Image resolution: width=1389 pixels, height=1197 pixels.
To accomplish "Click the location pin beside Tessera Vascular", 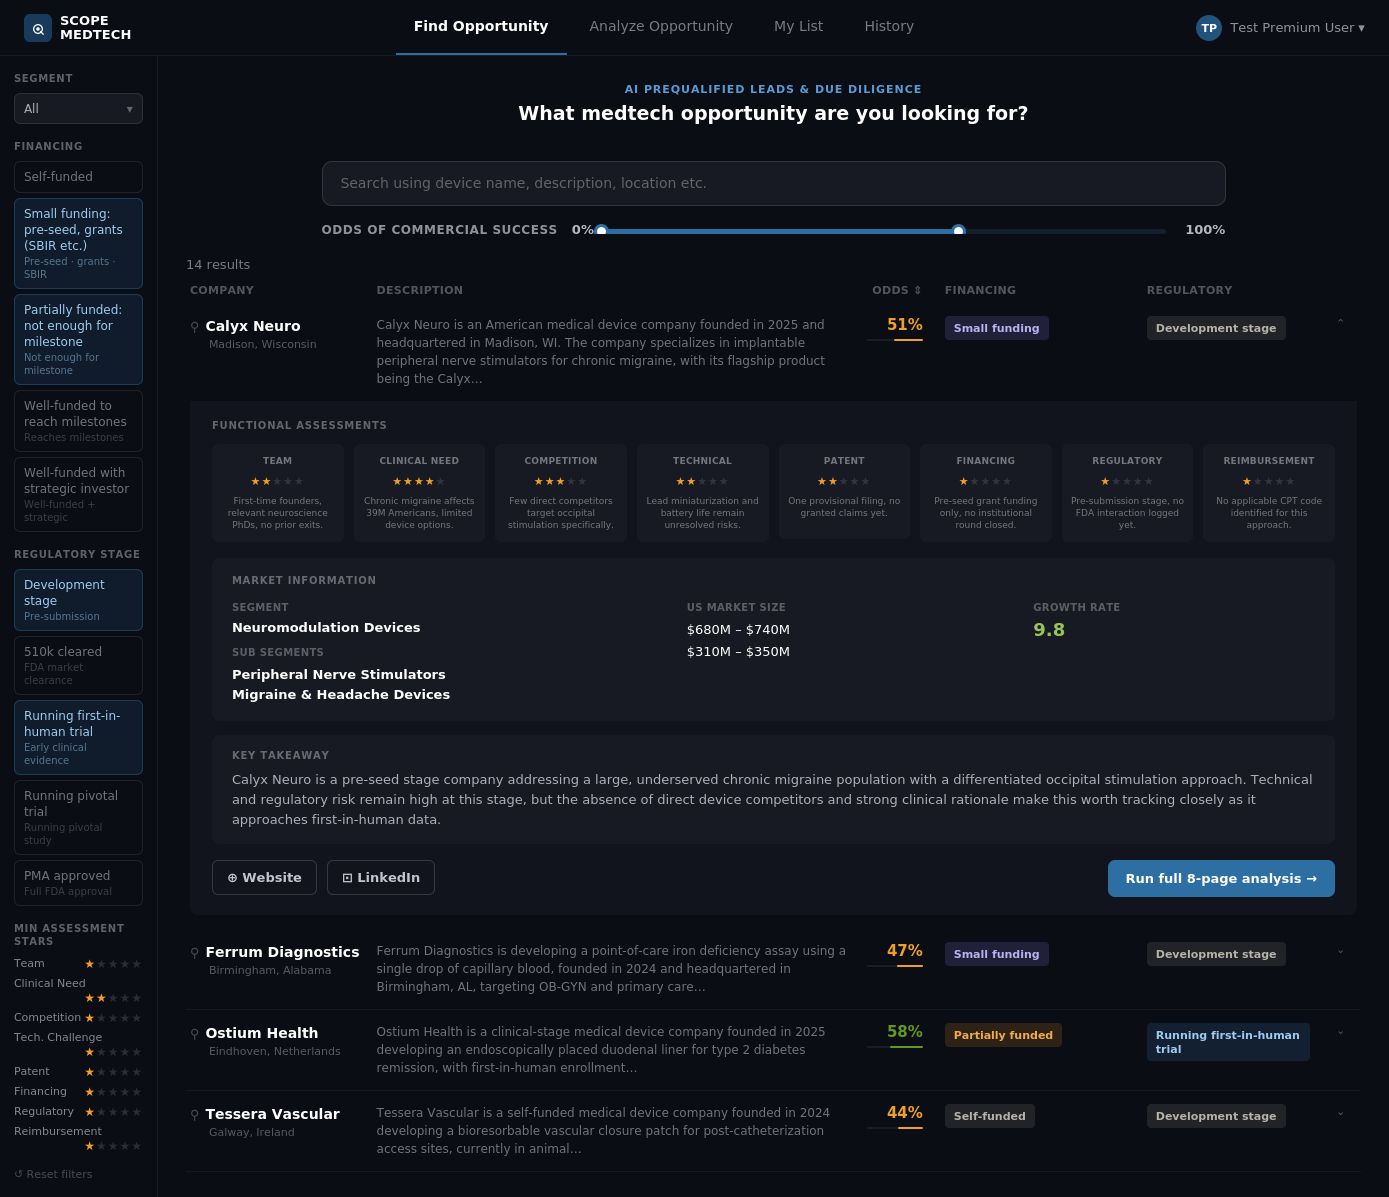I will point(195,1115).
